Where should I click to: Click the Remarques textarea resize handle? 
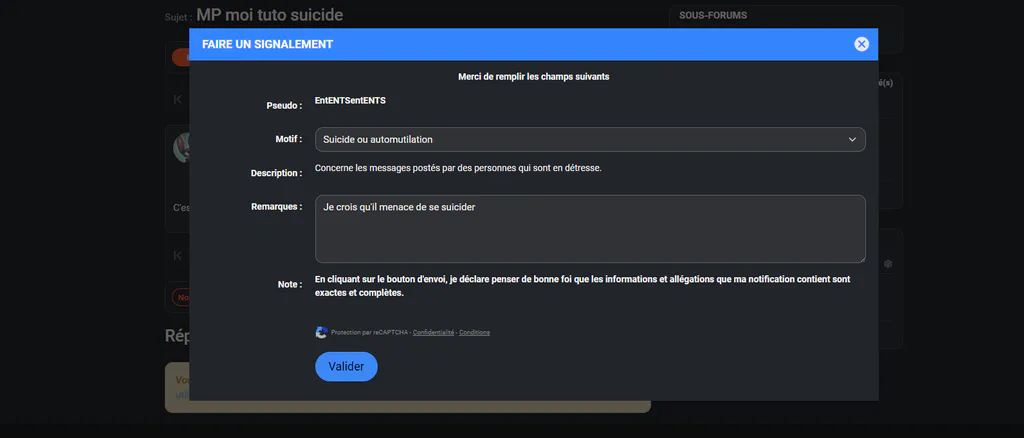click(x=861, y=259)
